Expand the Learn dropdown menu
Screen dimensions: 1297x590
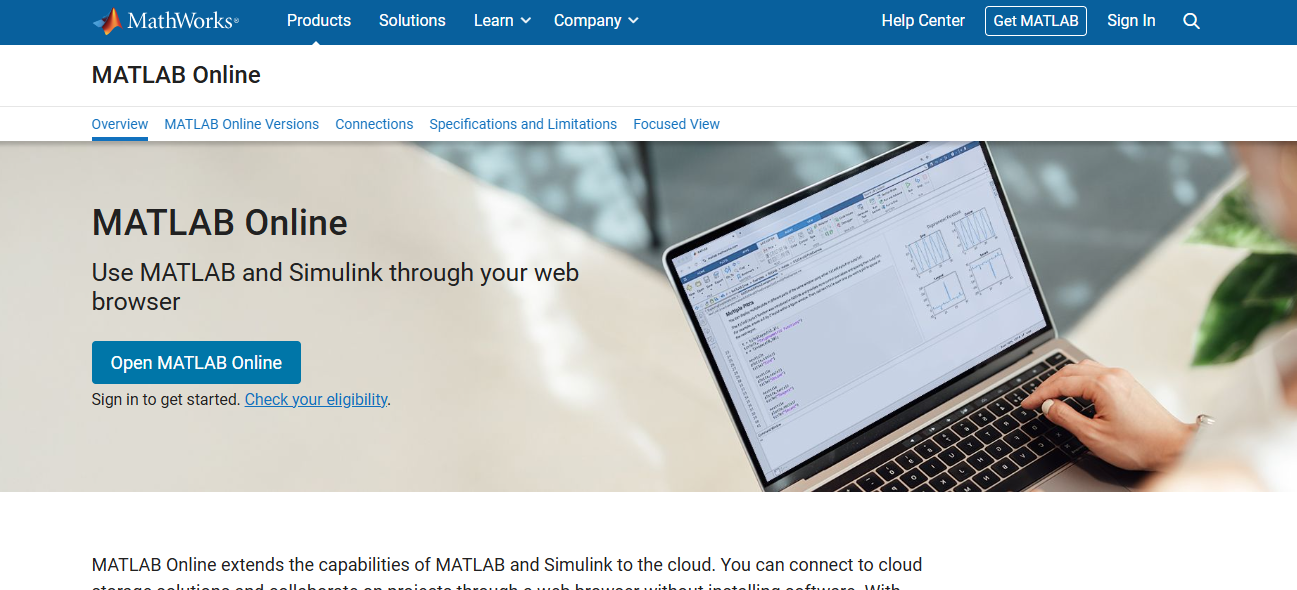coord(494,20)
